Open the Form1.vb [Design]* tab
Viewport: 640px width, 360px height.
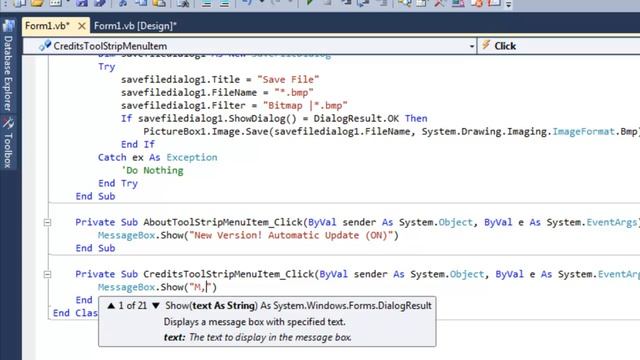click(x=135, y=26)
